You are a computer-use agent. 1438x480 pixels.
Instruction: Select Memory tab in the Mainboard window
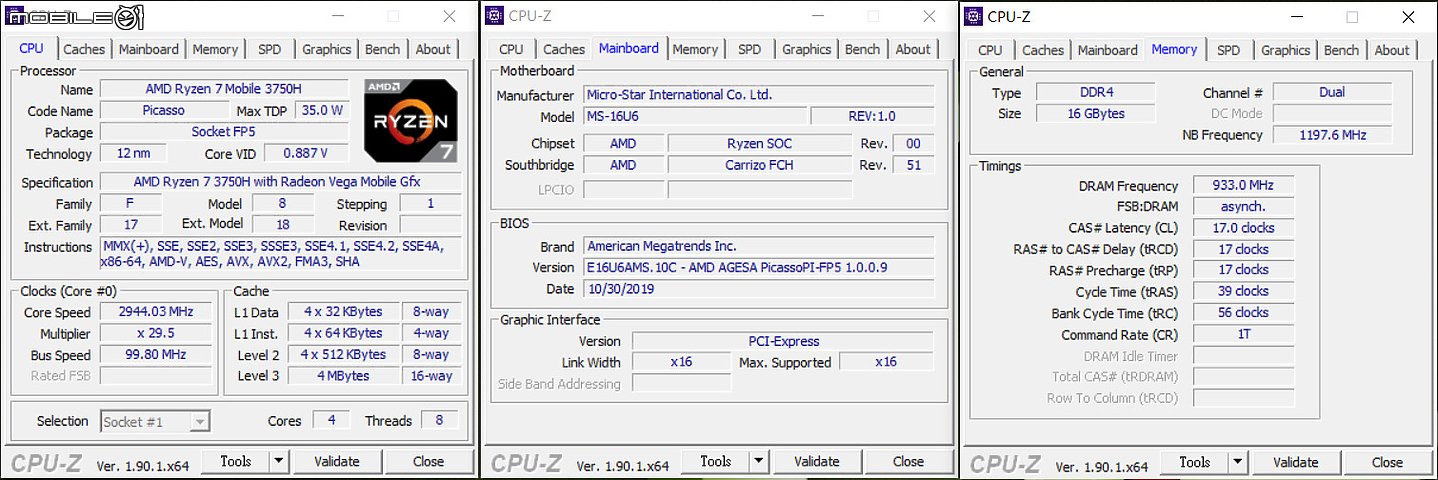pyautogui.click(x=695, y=49)
